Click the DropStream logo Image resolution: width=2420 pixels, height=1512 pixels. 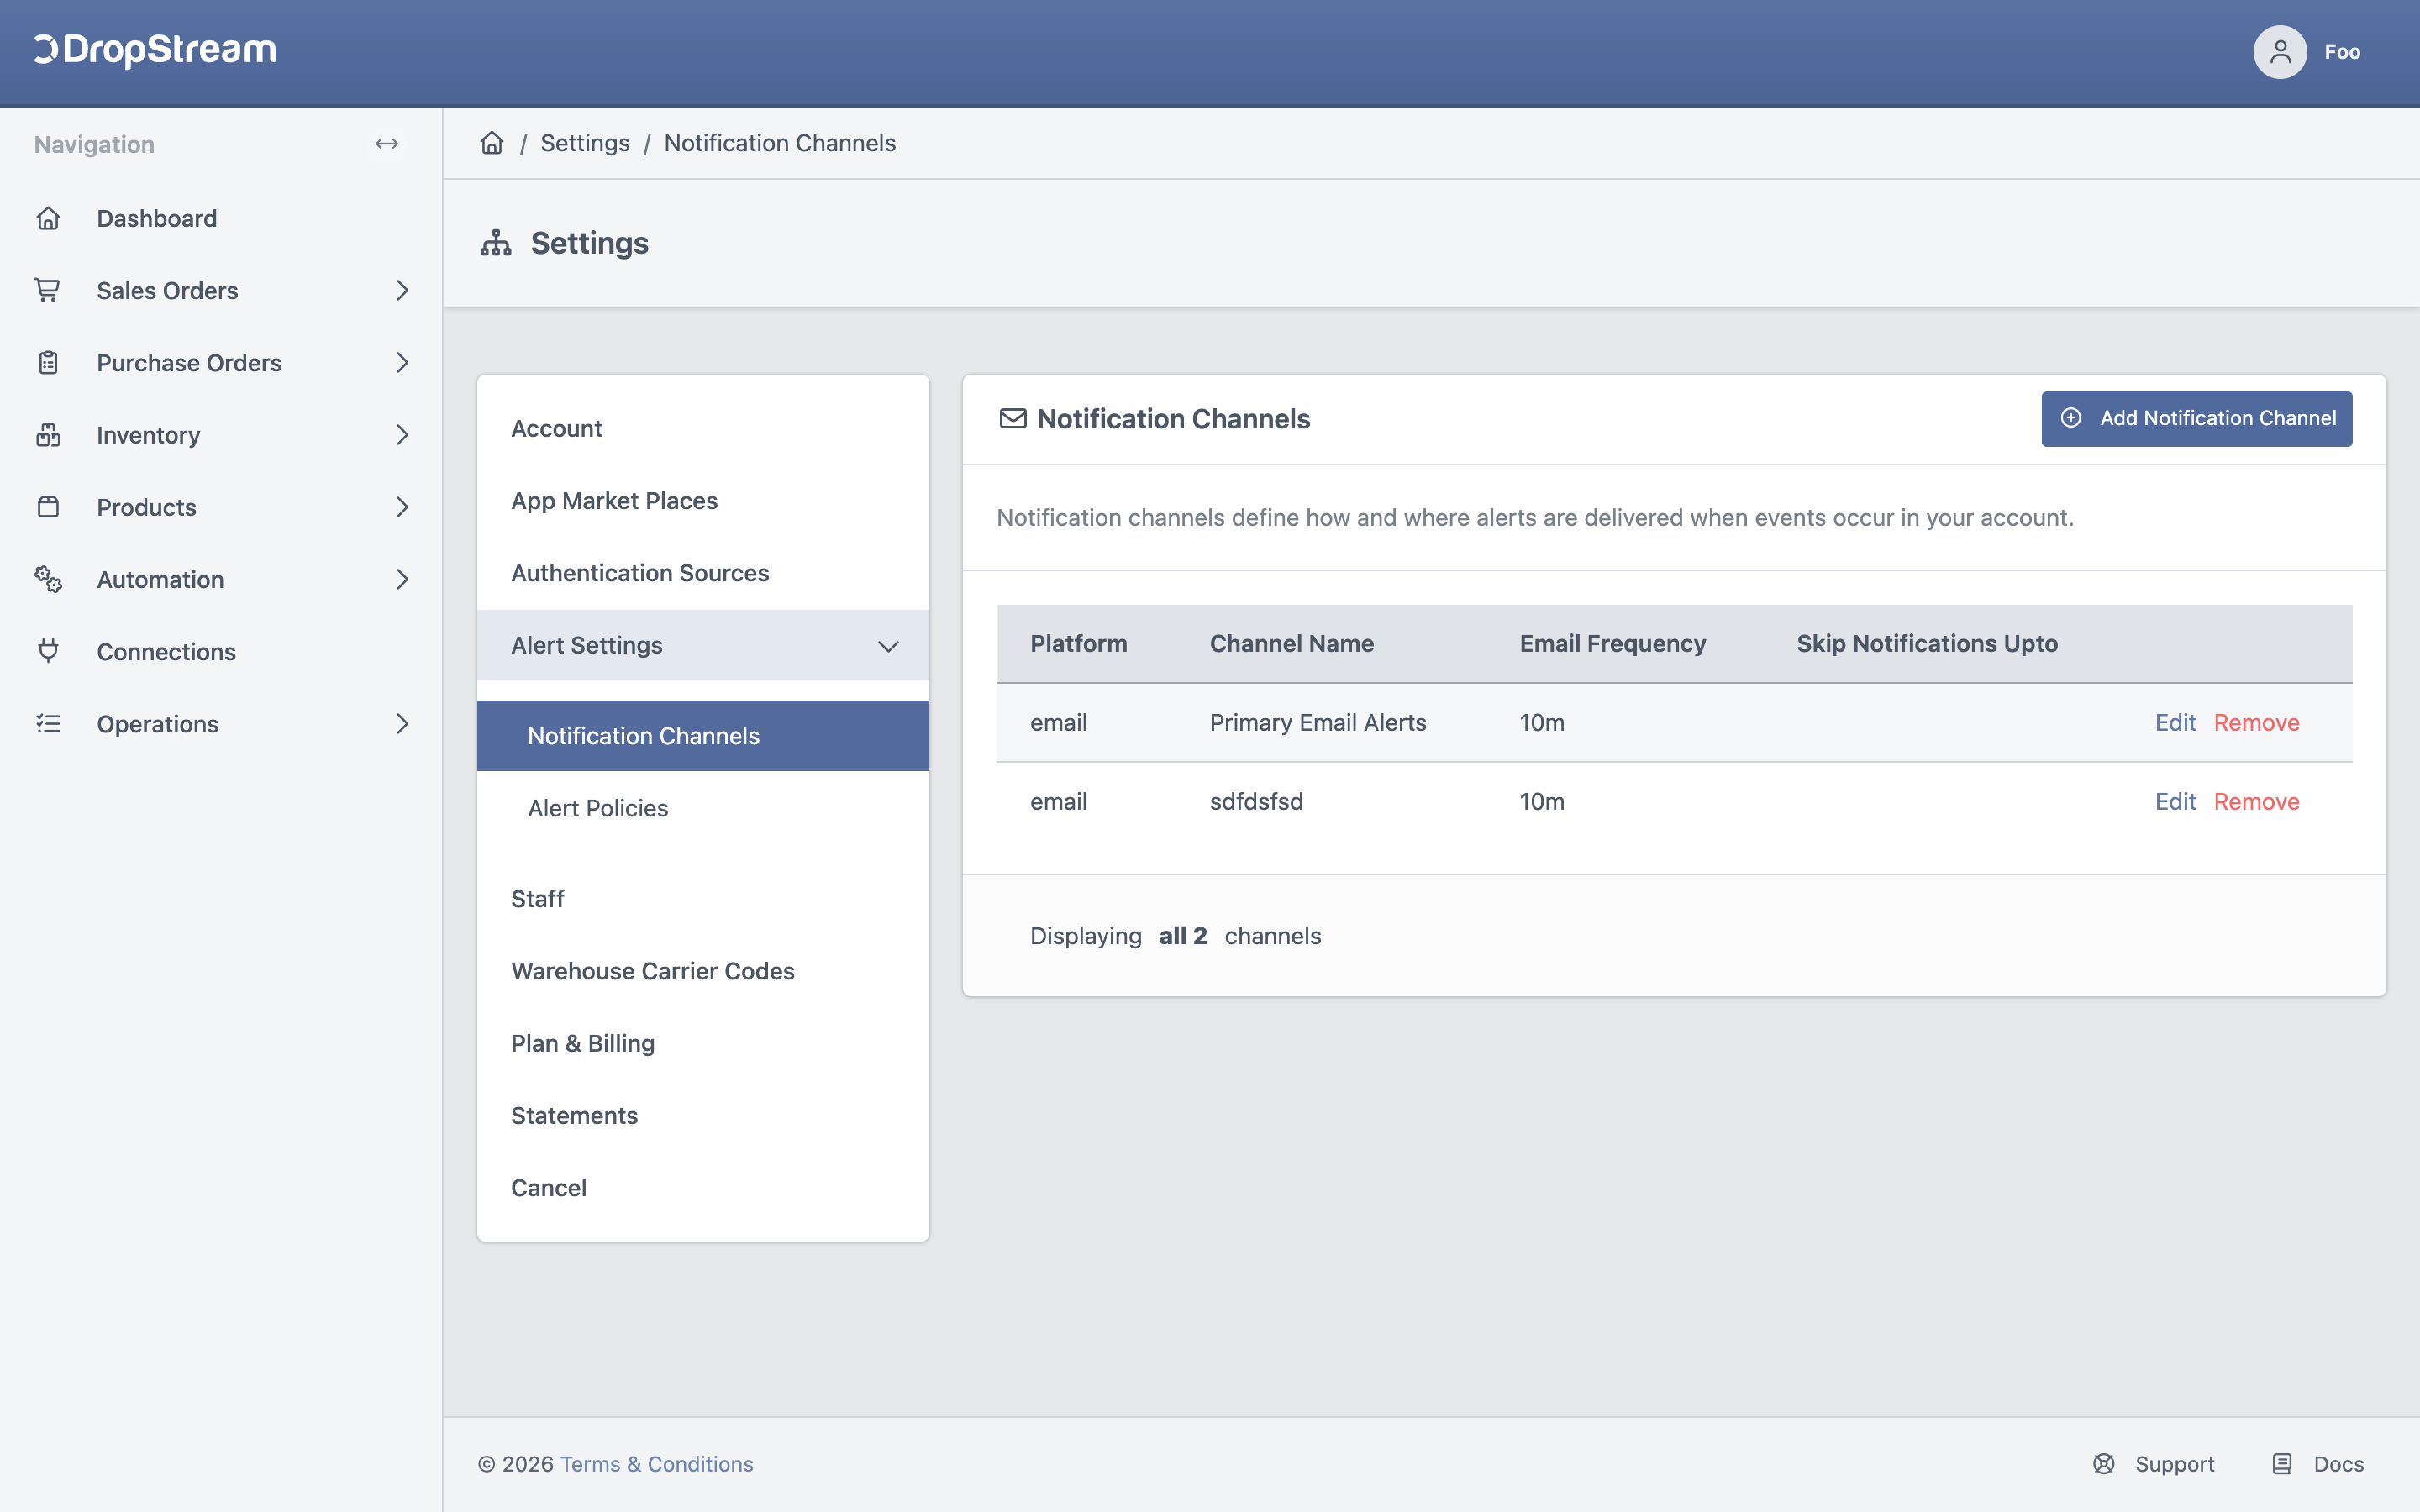coord(155,50)
